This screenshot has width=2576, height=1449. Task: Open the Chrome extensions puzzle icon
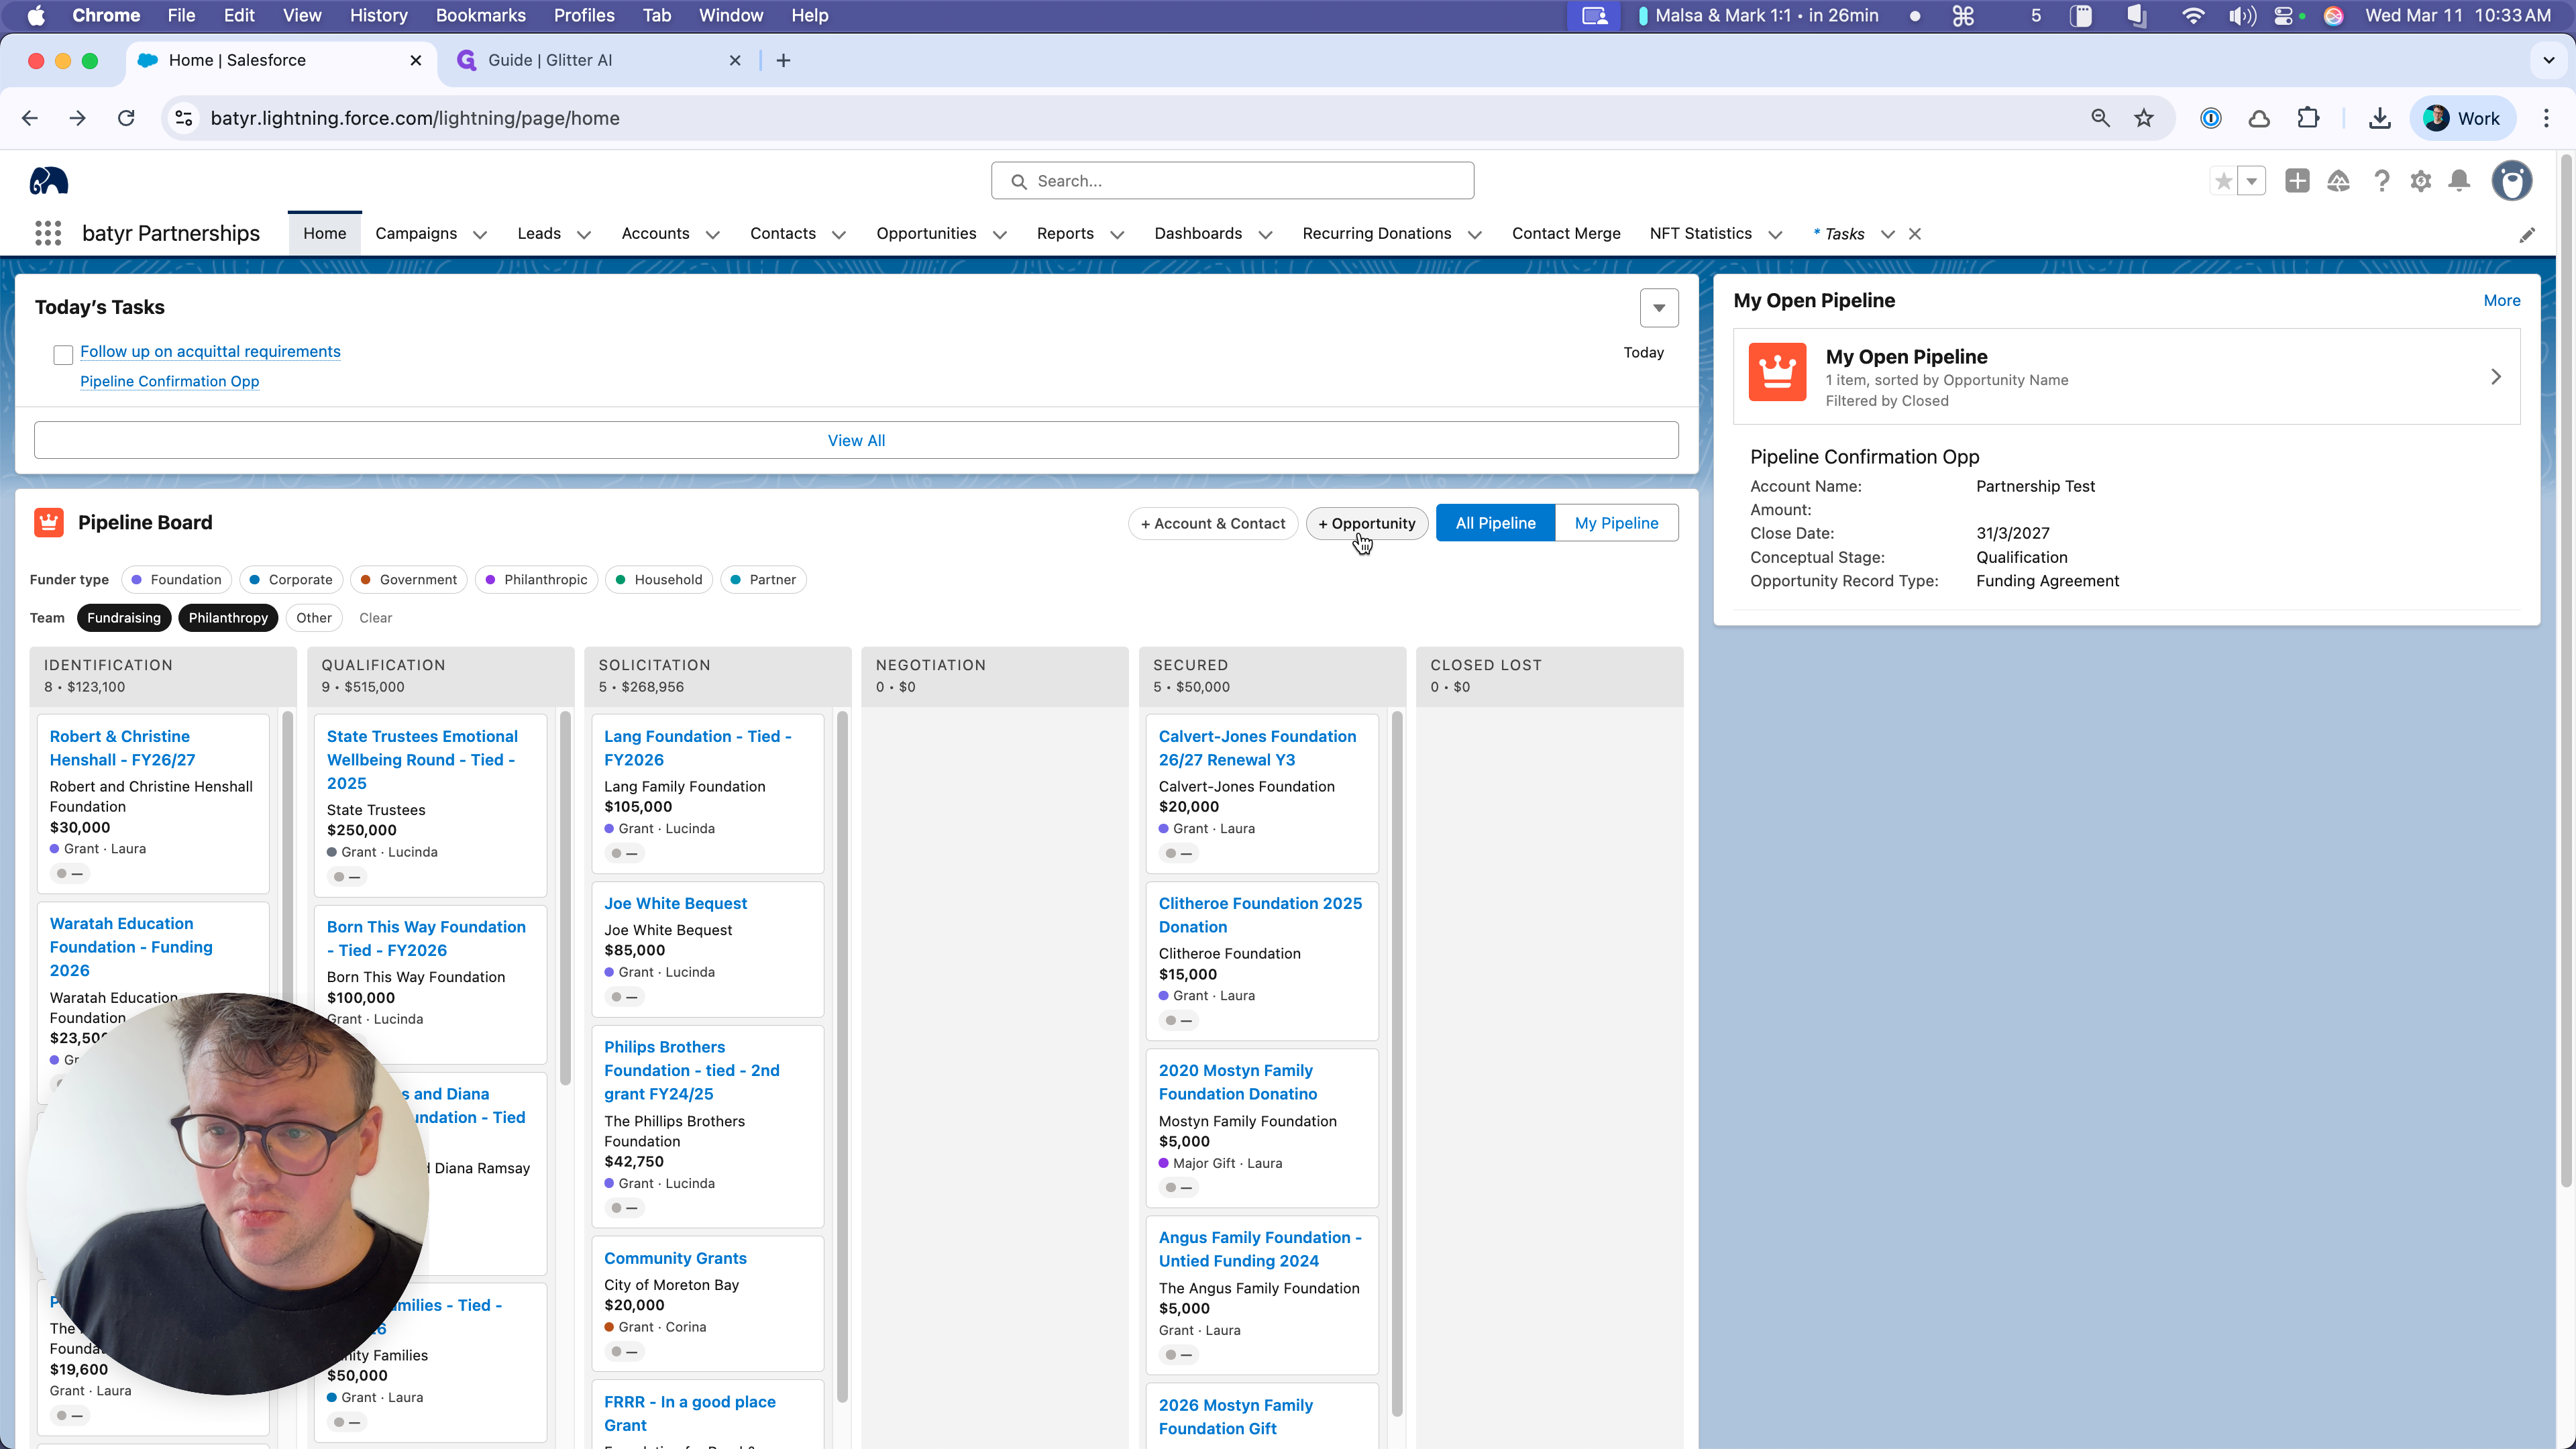[2308, 118]
